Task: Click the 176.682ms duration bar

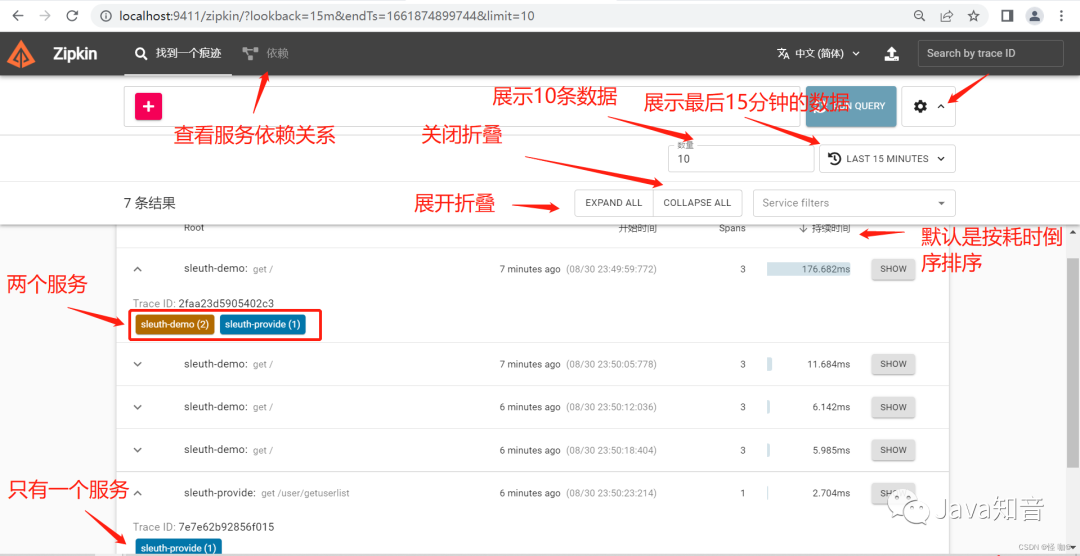Action: [x=809, y=269]
